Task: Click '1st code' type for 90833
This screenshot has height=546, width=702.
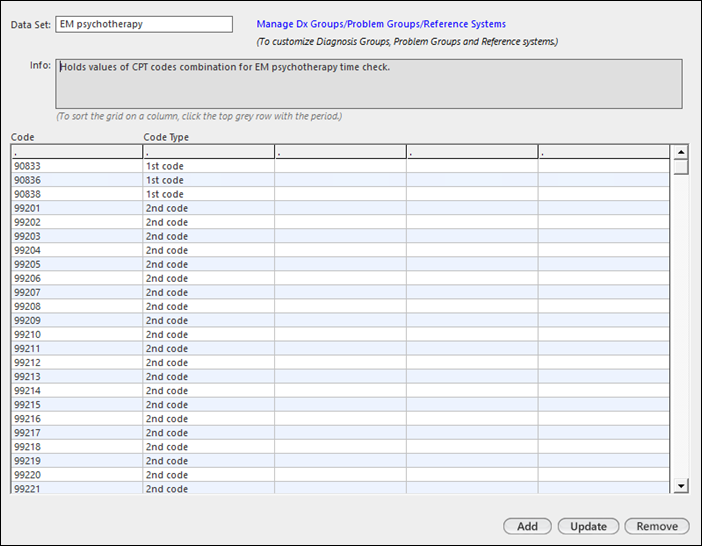Action: pos(209,166)
